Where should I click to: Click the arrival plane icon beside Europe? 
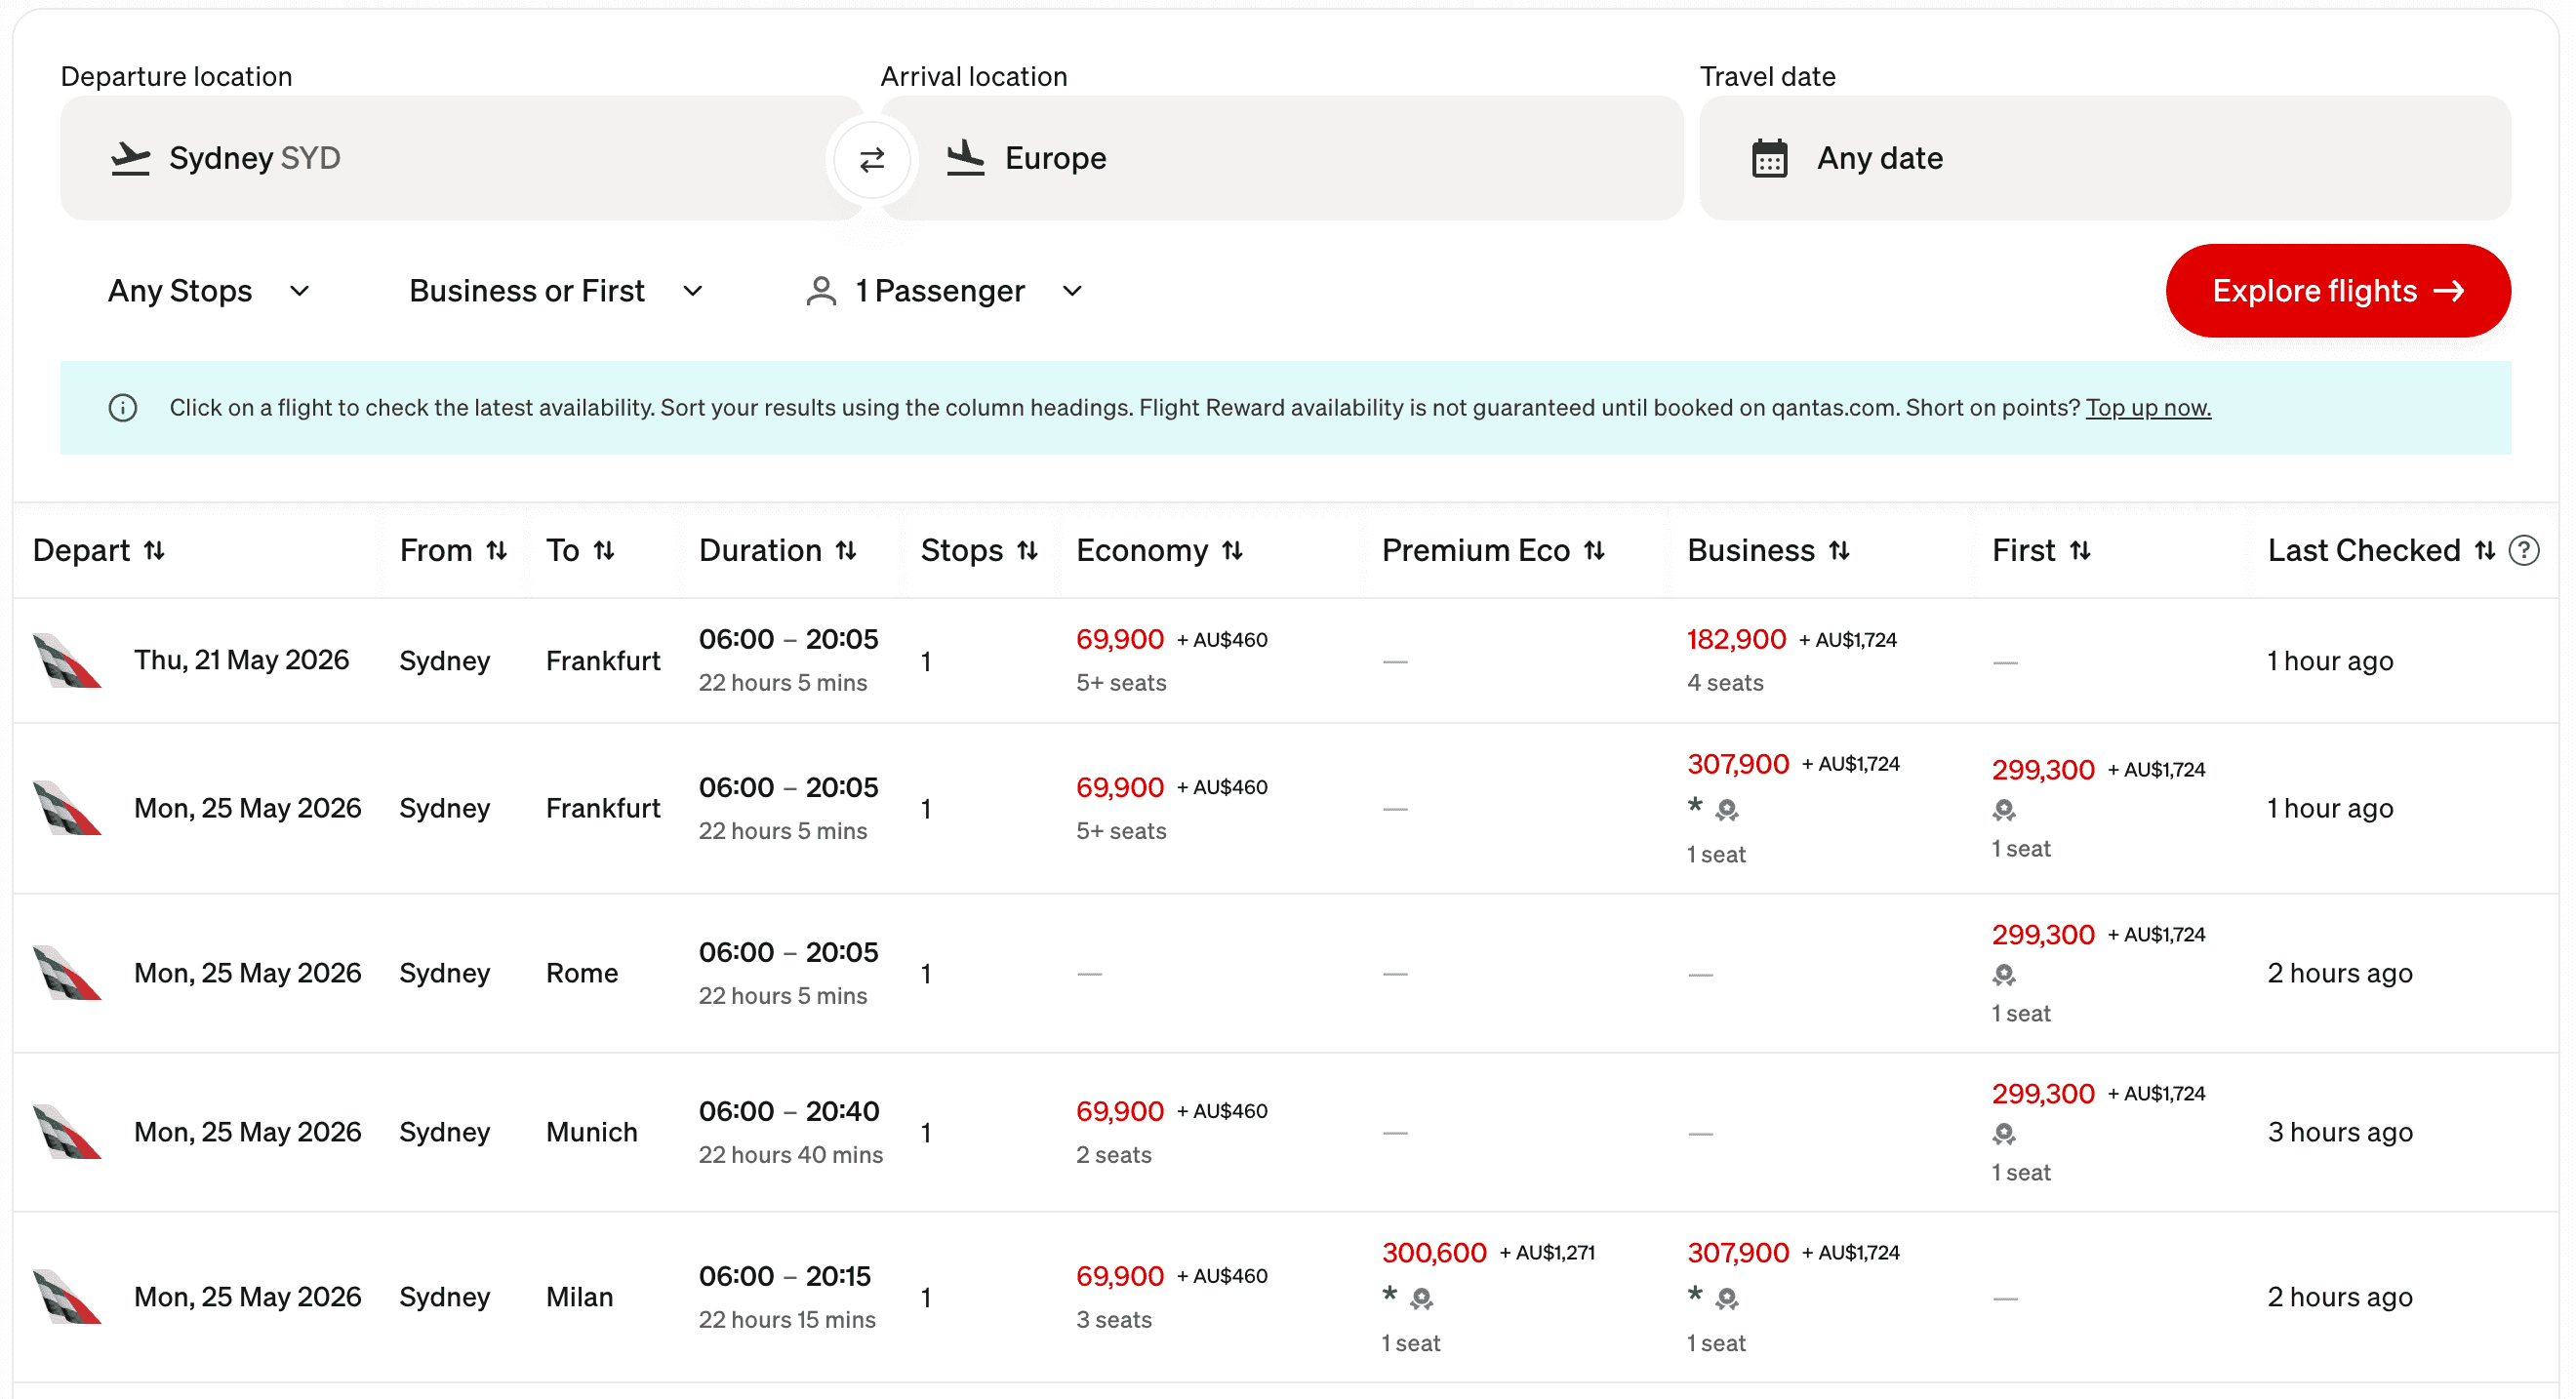(x=965, y=158)
